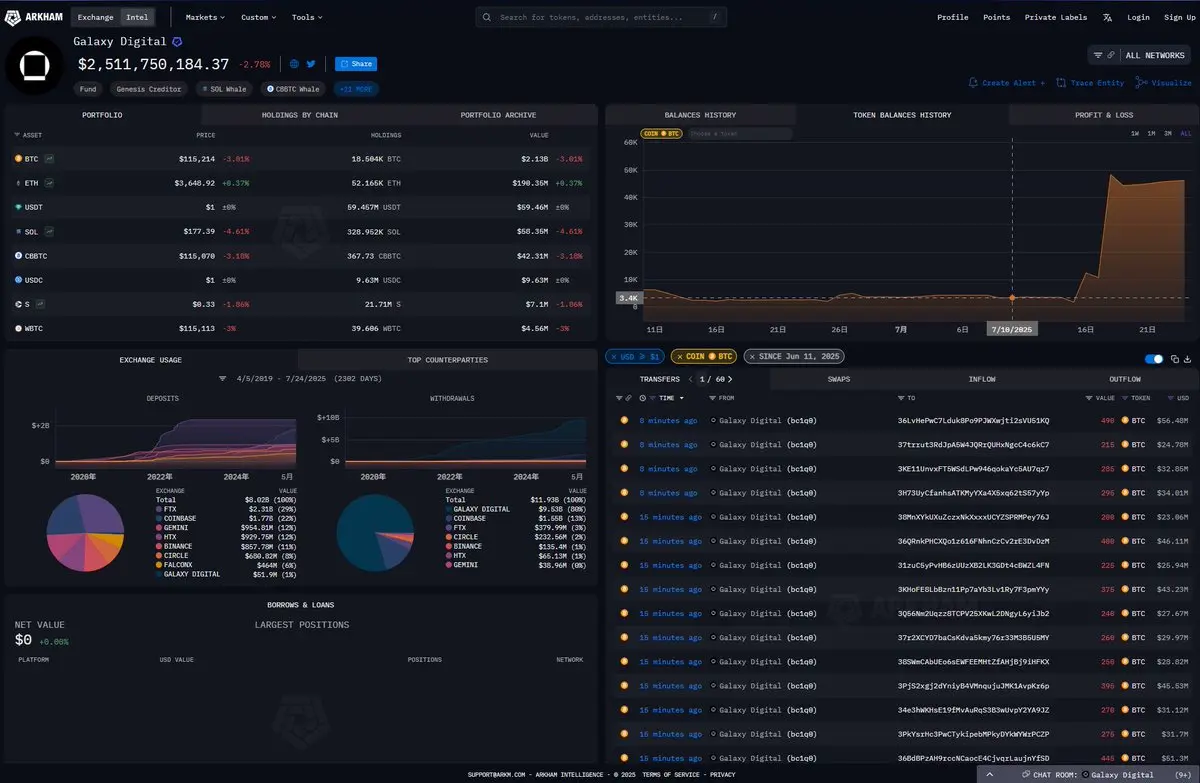
Task: Open SOL chart icon in portfolio row
Action: 49,231
